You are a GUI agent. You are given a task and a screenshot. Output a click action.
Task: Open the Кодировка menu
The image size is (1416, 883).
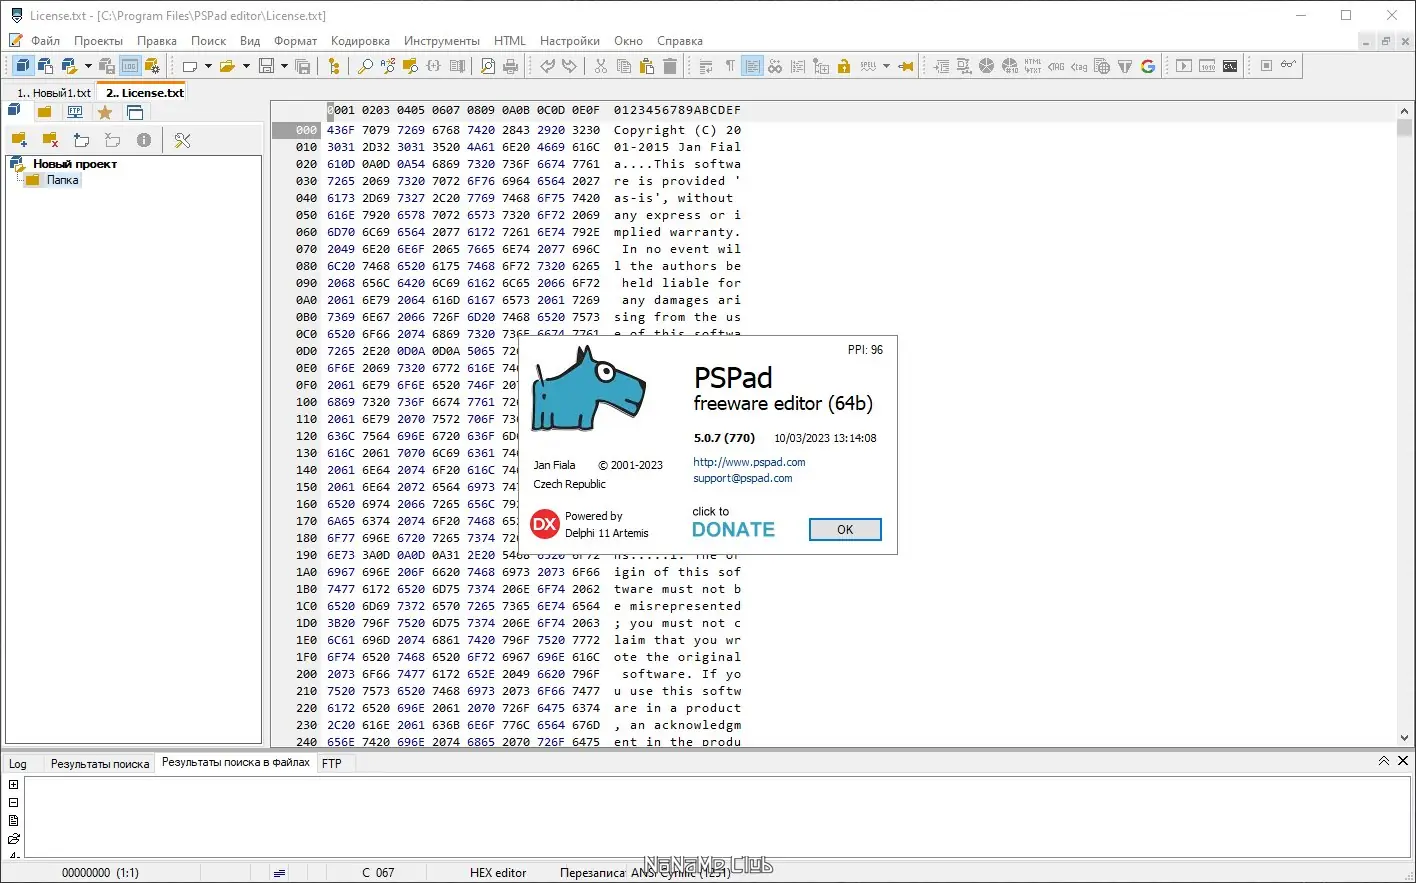pyautogui.click(x=360, y=41)
